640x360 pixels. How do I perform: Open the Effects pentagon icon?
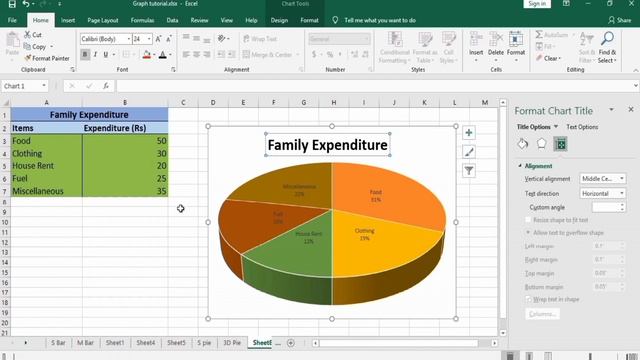541,144
